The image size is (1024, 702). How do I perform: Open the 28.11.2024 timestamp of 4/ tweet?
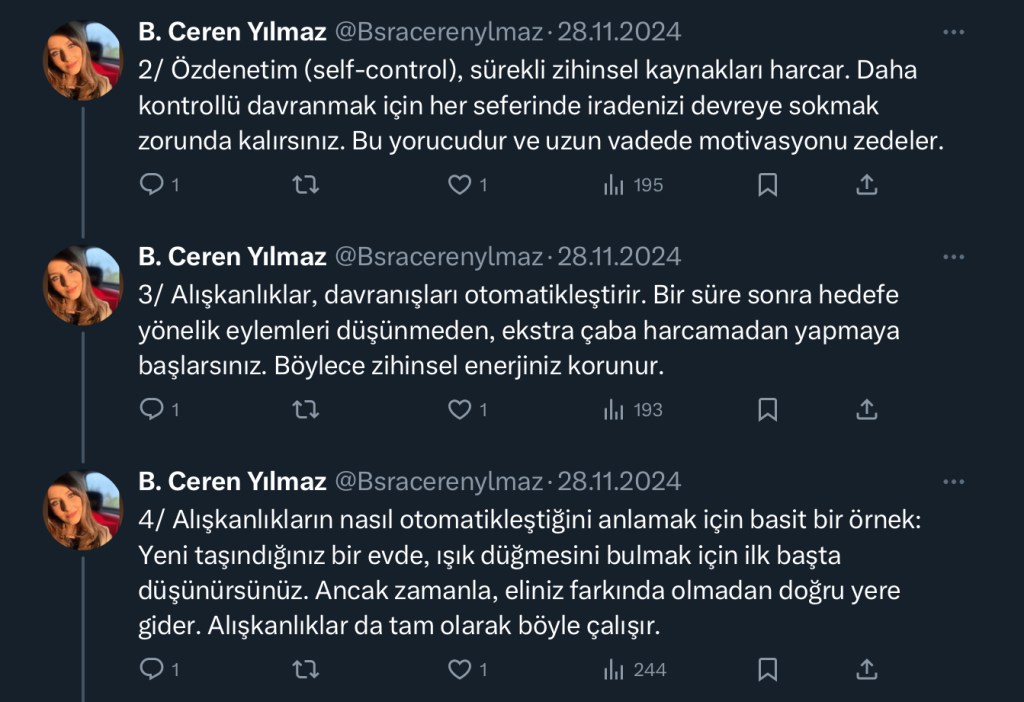point(619,482)
